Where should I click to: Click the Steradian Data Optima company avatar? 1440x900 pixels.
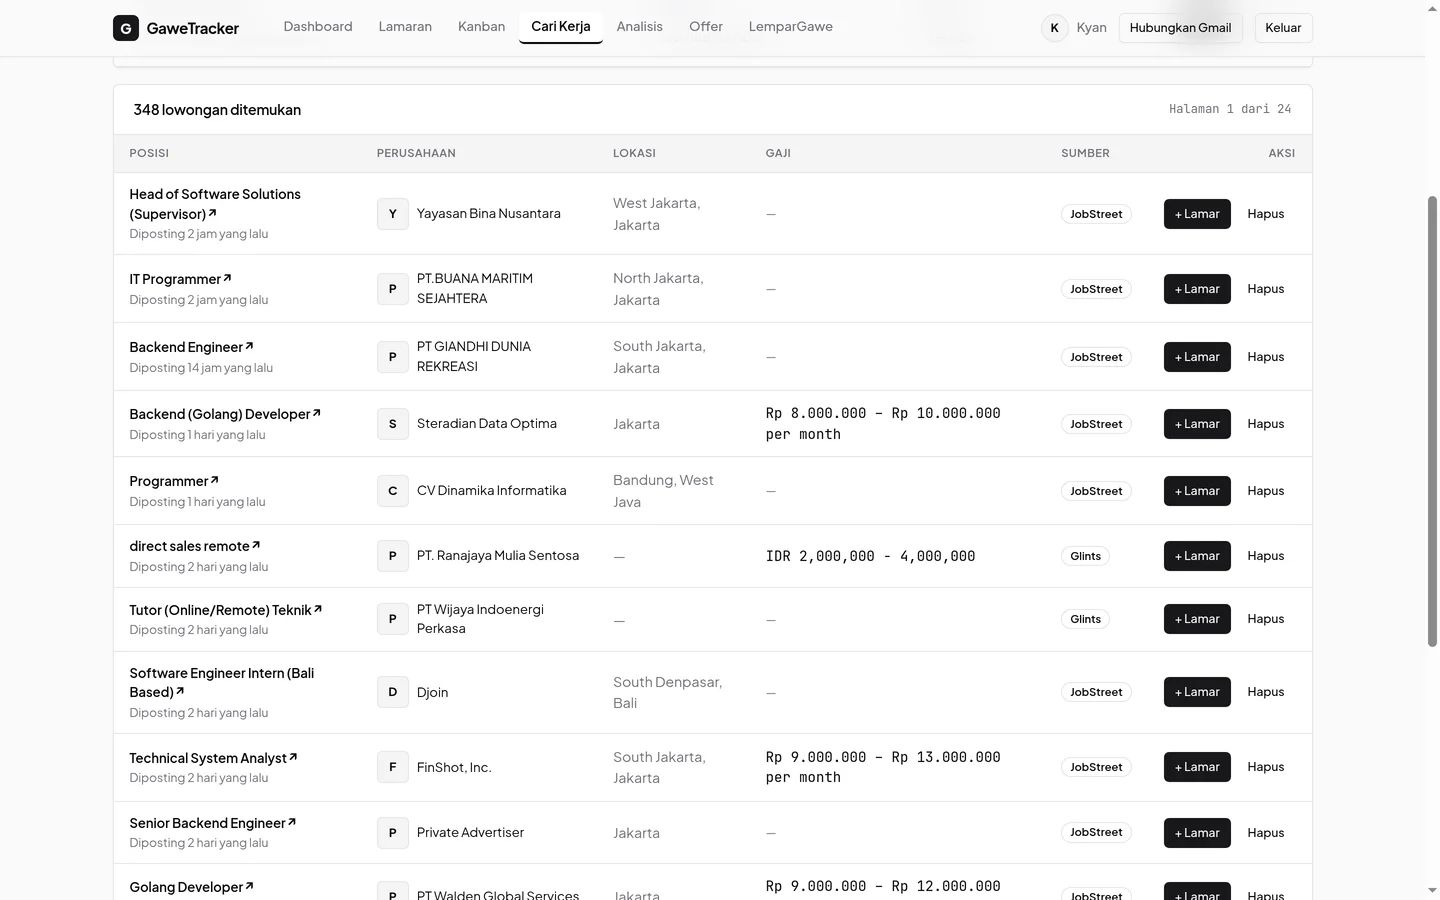point(392,424)
